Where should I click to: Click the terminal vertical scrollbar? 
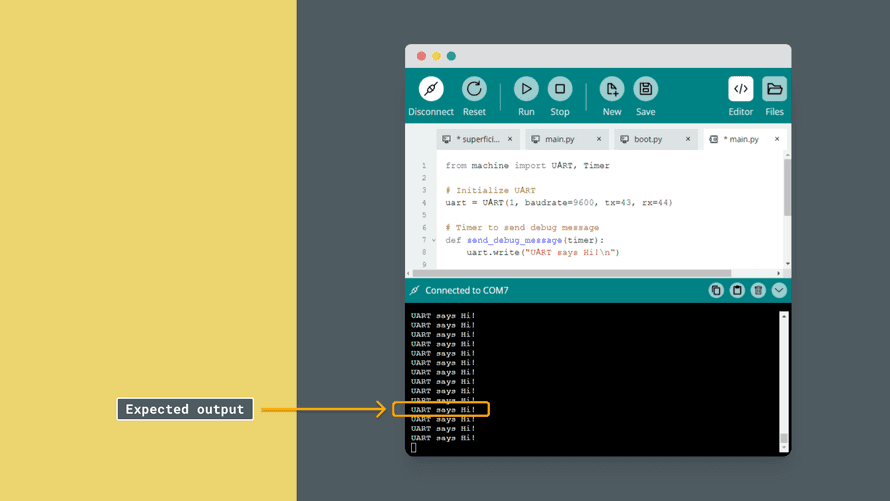784,380
